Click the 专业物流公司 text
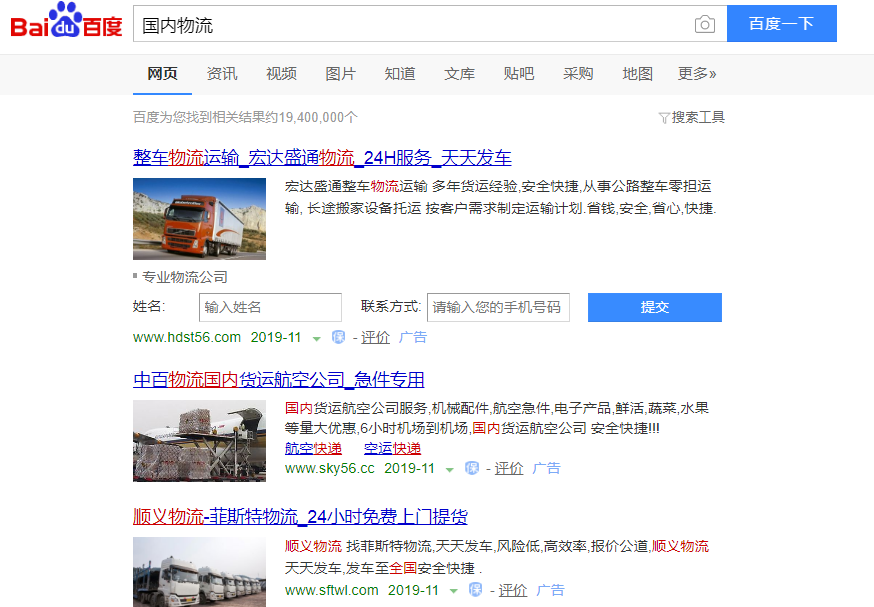Screen dimensions: 874x607 coord(184,277)
